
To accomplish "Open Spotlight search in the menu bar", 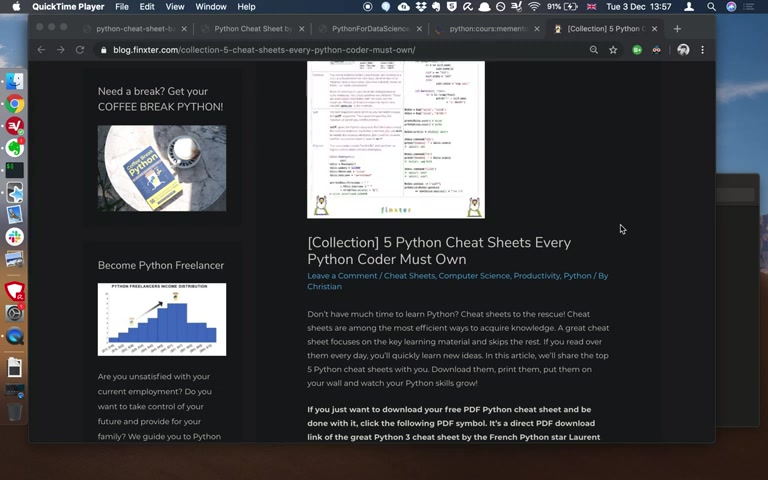I will coord(711,7).
